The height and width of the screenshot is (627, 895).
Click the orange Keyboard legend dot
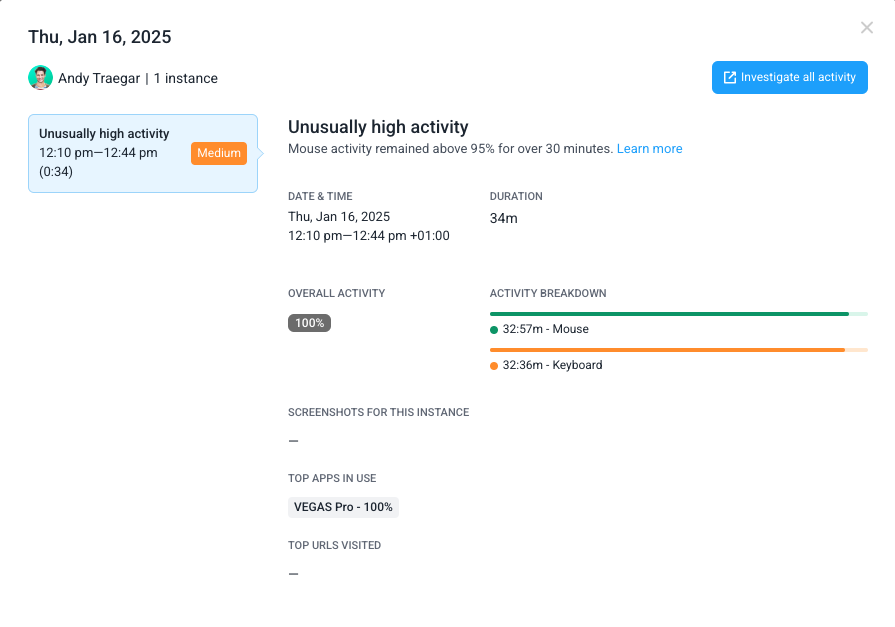point(494,366)
